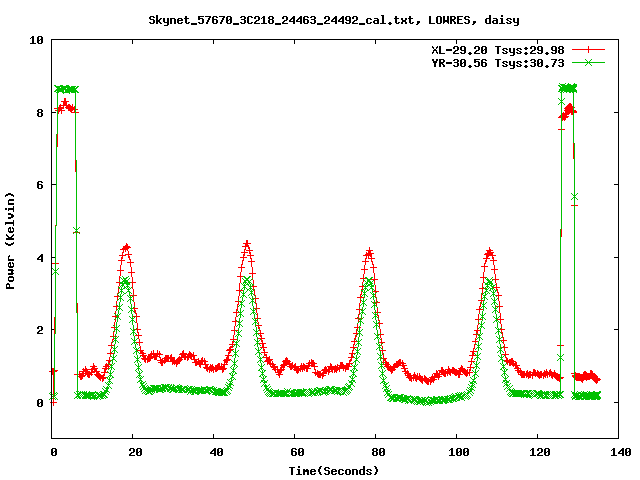Click the plot title Skynet_57670_3C218_24463_24492_cal.txt
The image size is (640, 480).
334,20
